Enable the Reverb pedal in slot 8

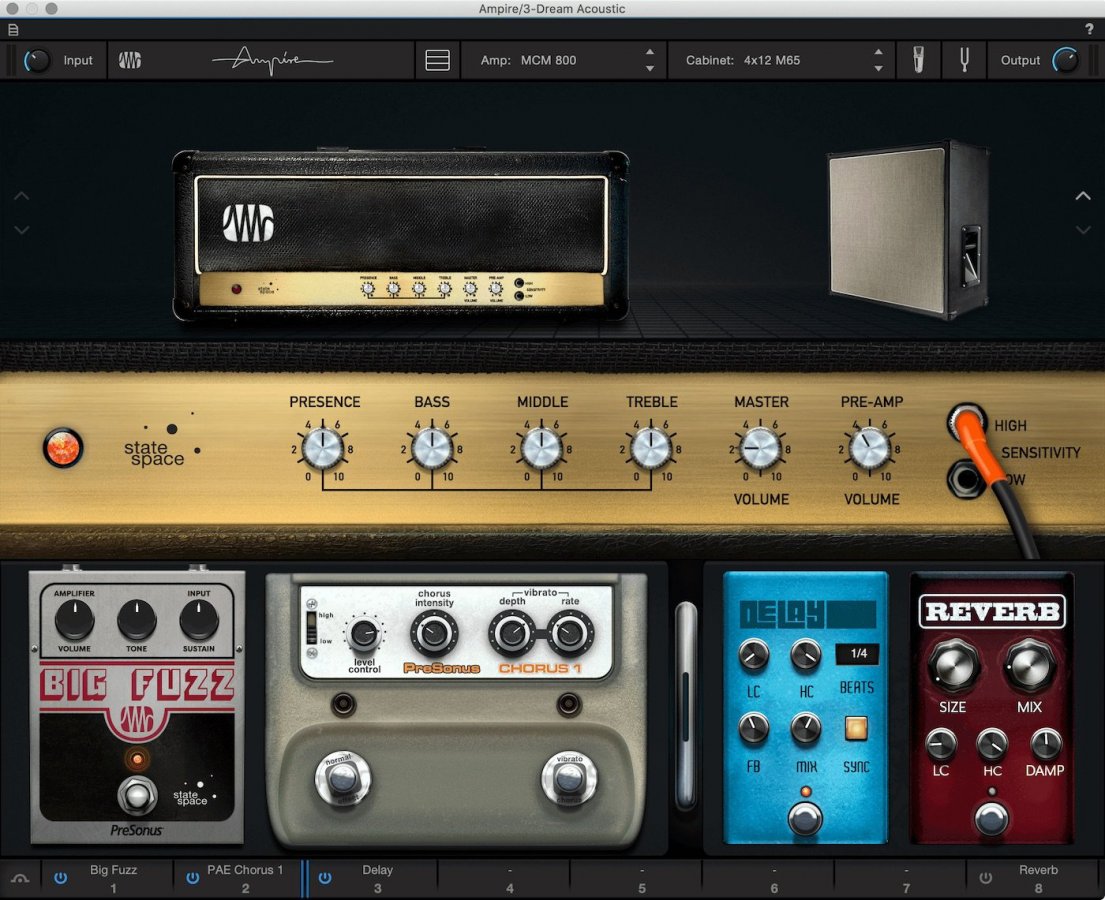pyautogui.click(x=988, y=877)
